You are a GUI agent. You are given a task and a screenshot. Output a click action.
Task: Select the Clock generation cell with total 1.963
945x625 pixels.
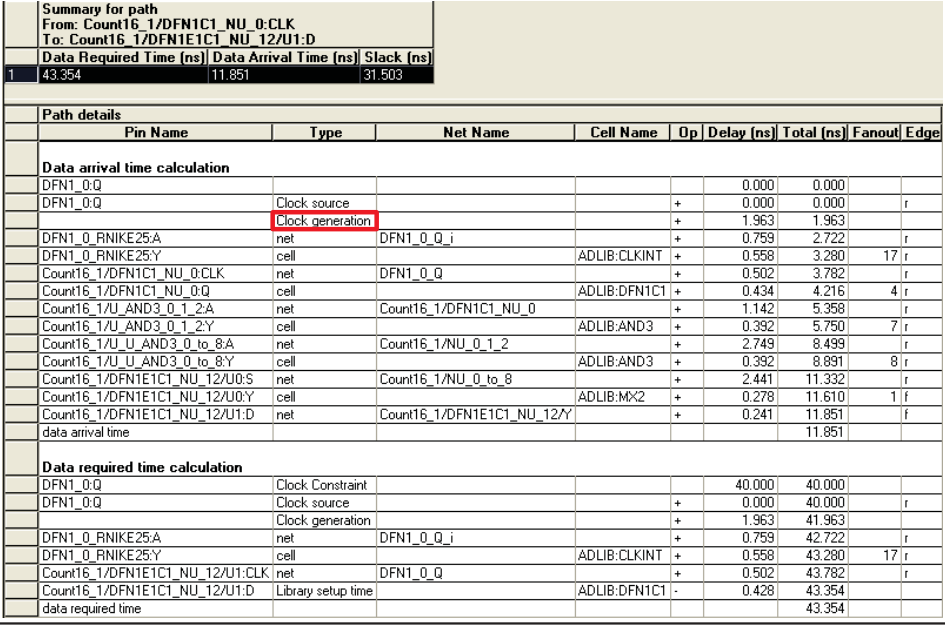(325, 221)
